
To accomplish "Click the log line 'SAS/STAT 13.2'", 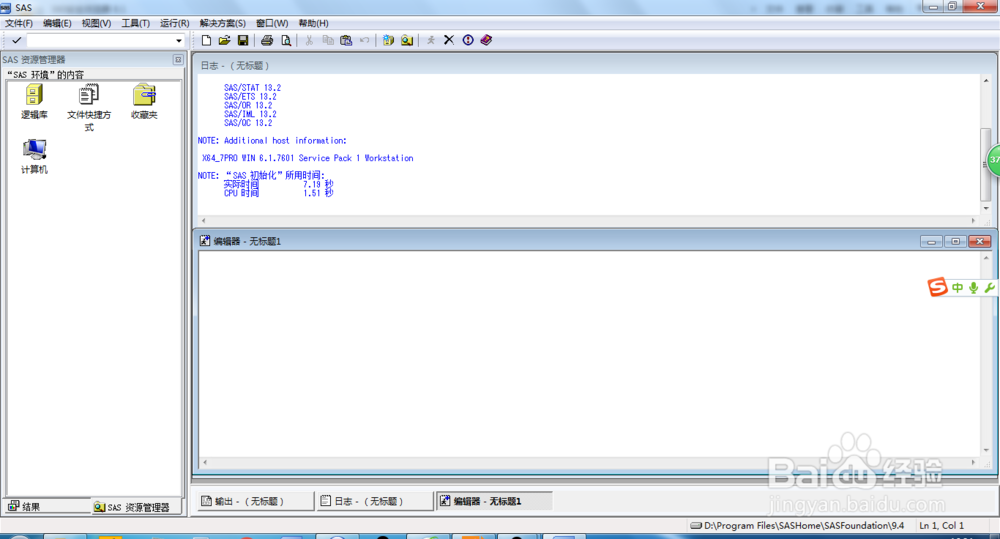I will [x=252, y=88].
